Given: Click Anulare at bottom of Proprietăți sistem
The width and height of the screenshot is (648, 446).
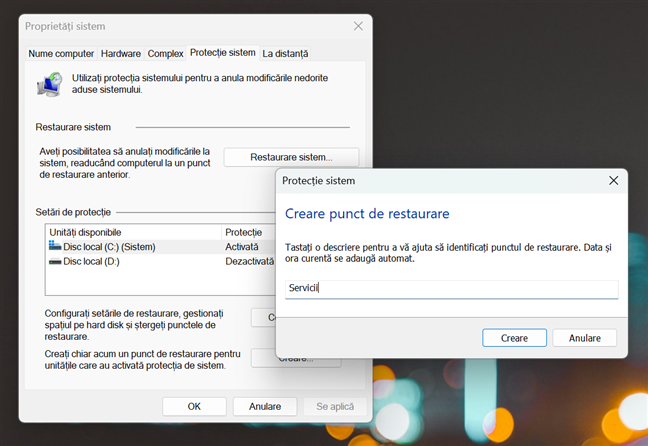Looking at the screenshot, I should [x=264, y=406].
